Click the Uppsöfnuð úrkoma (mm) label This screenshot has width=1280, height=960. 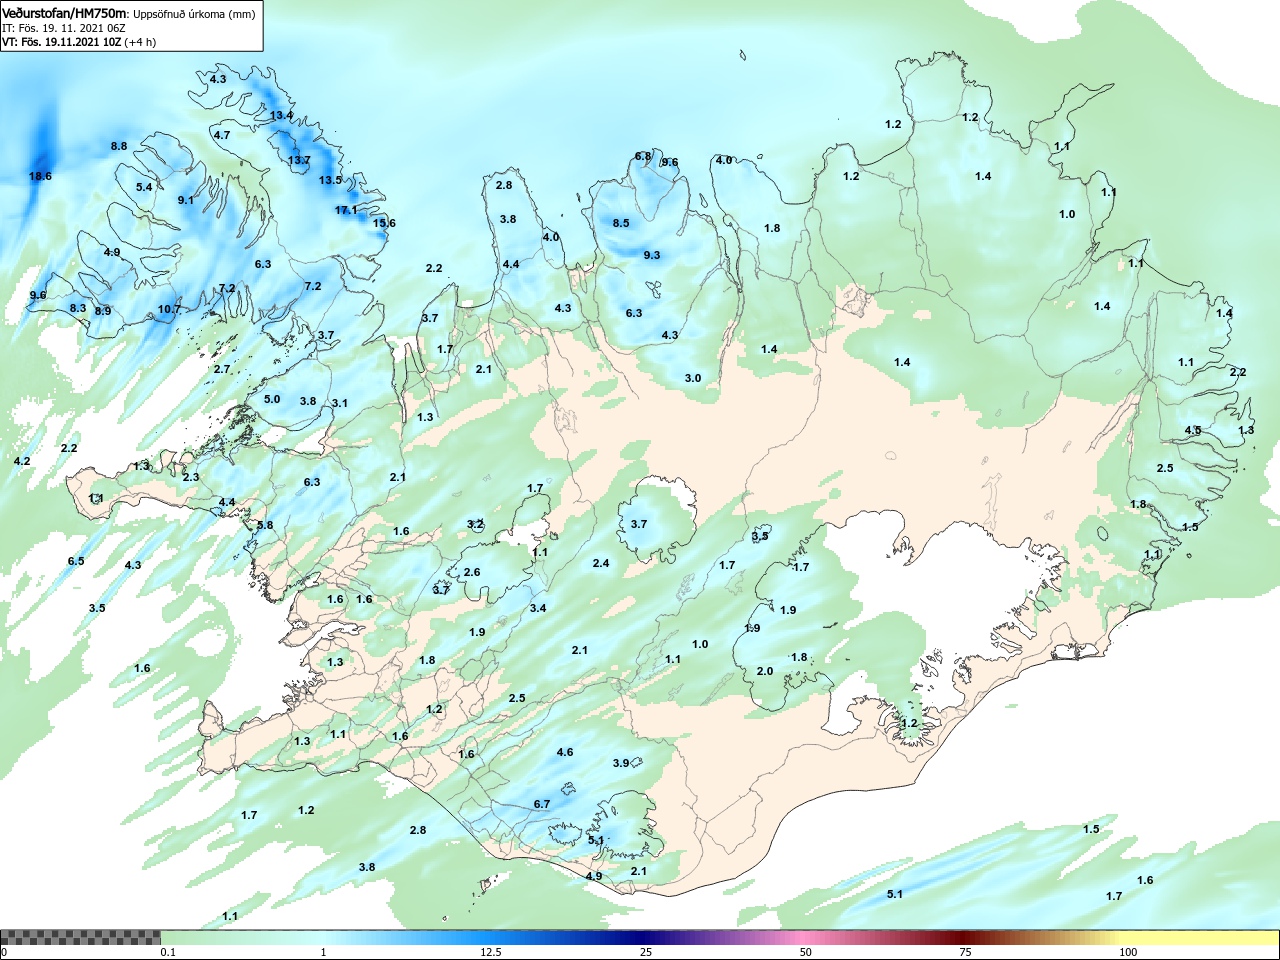[196, 15]
